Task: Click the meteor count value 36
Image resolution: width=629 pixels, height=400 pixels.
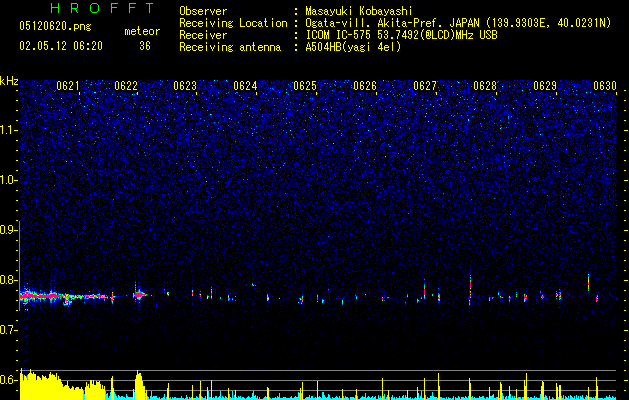Action: [145, 46]
